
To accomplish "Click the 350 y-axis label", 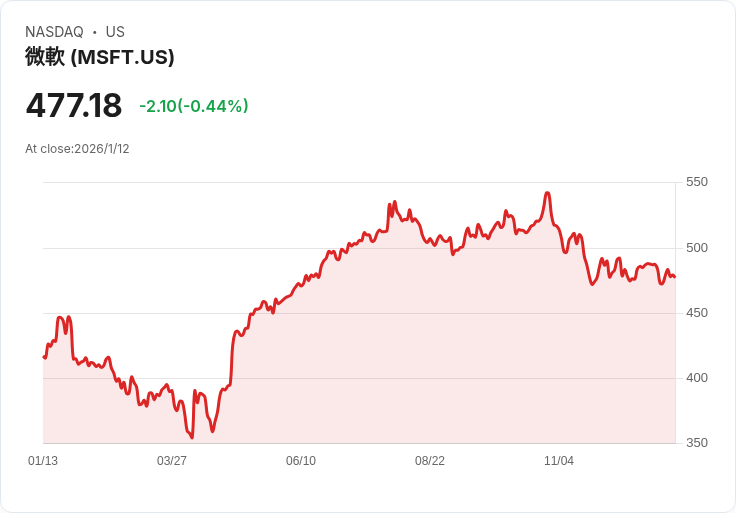I will (x=697, y=443).
